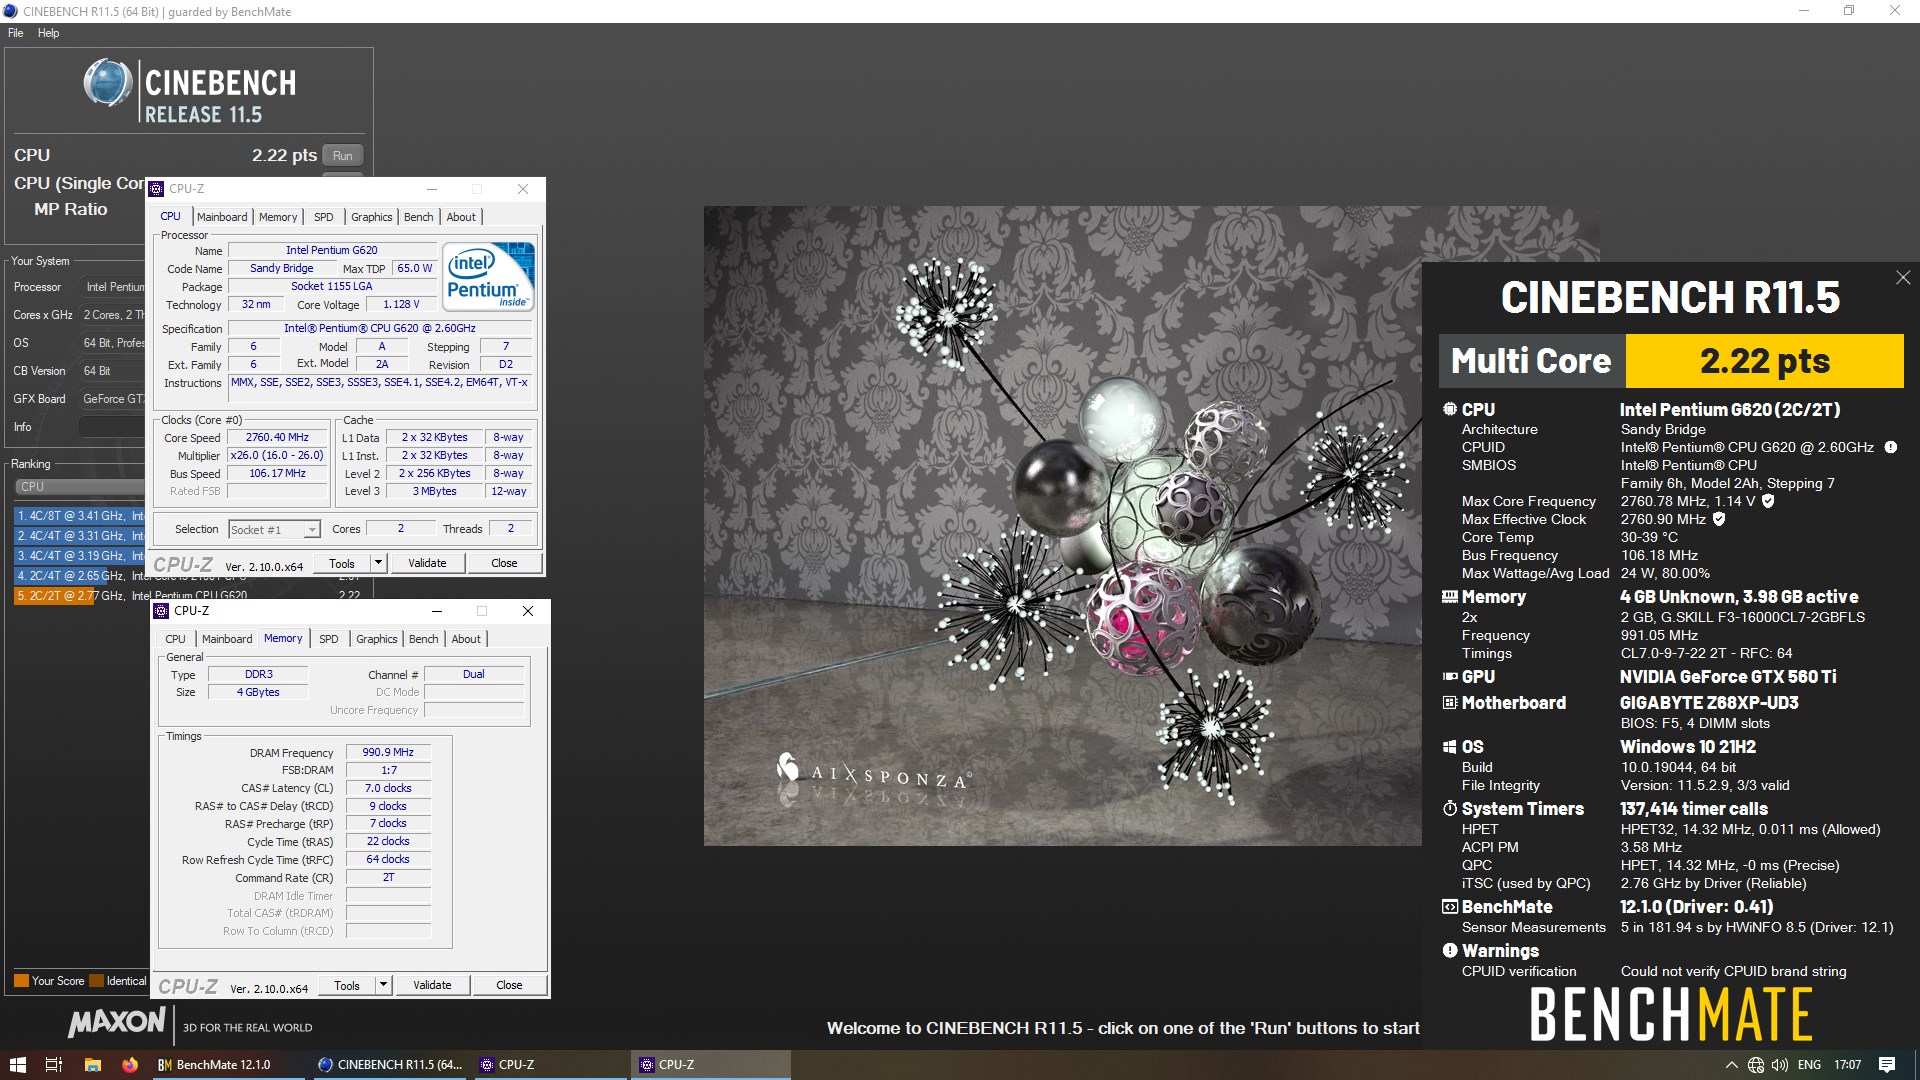Viewport: 1920px width, 1080px height.
Task: Activate first CPU-Z taskbar item
Action: click(550, 1065)
